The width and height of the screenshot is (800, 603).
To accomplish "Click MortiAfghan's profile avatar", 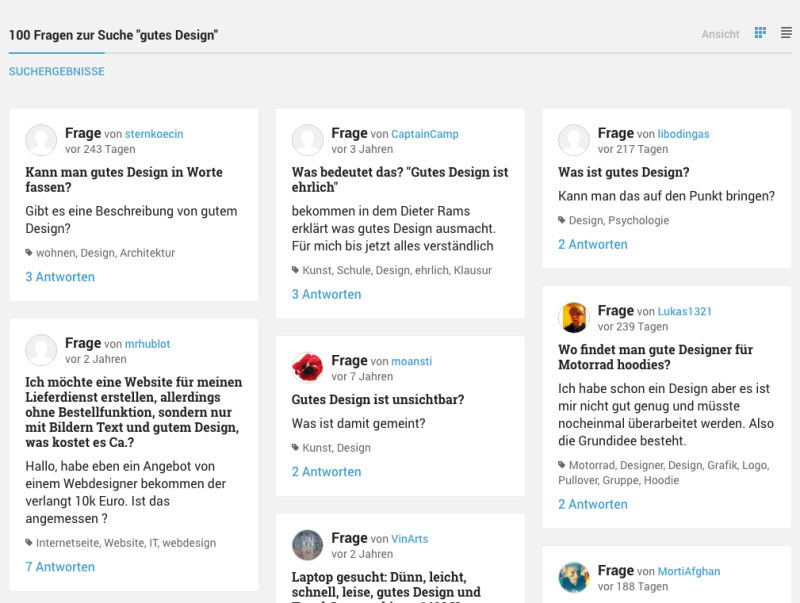I will point(574,578).
